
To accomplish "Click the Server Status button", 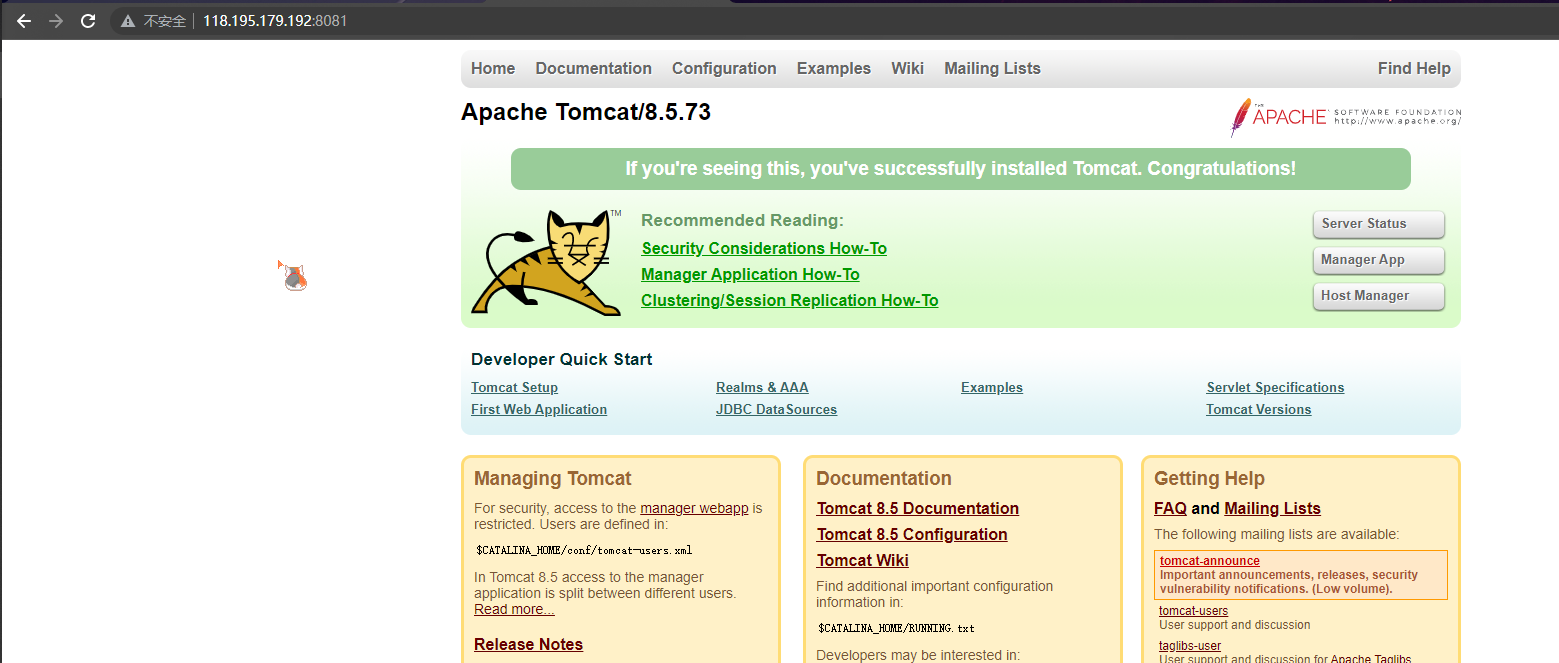I will [1379, 224].
